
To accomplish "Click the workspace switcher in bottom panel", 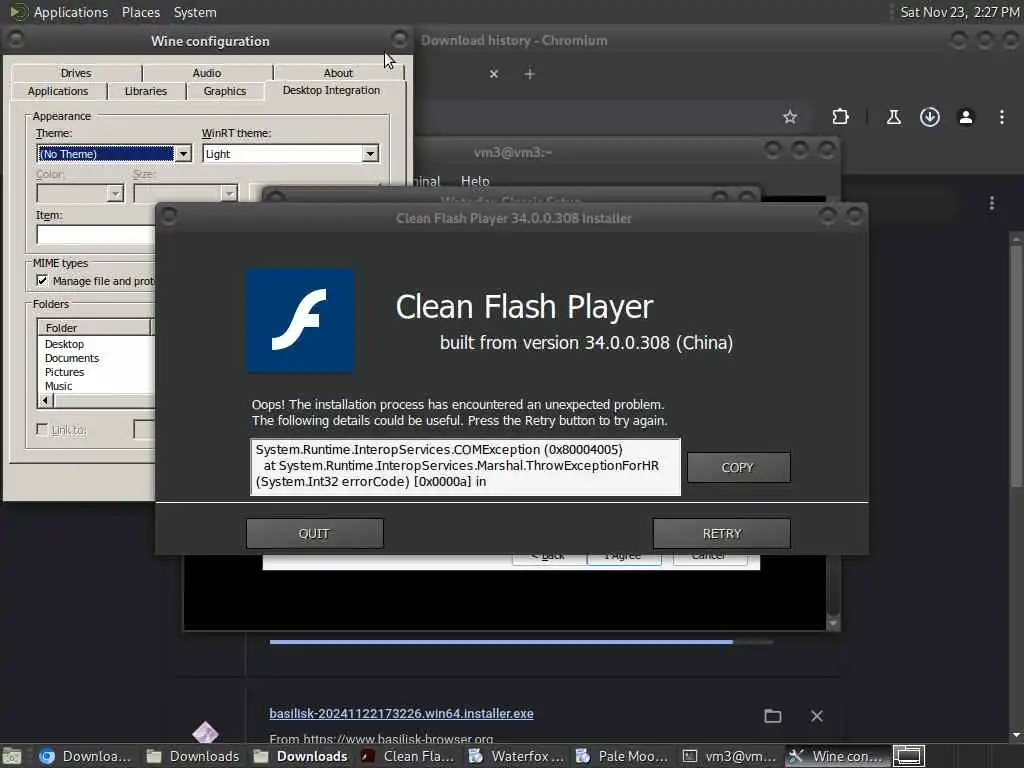I will (x=908, y=756).
